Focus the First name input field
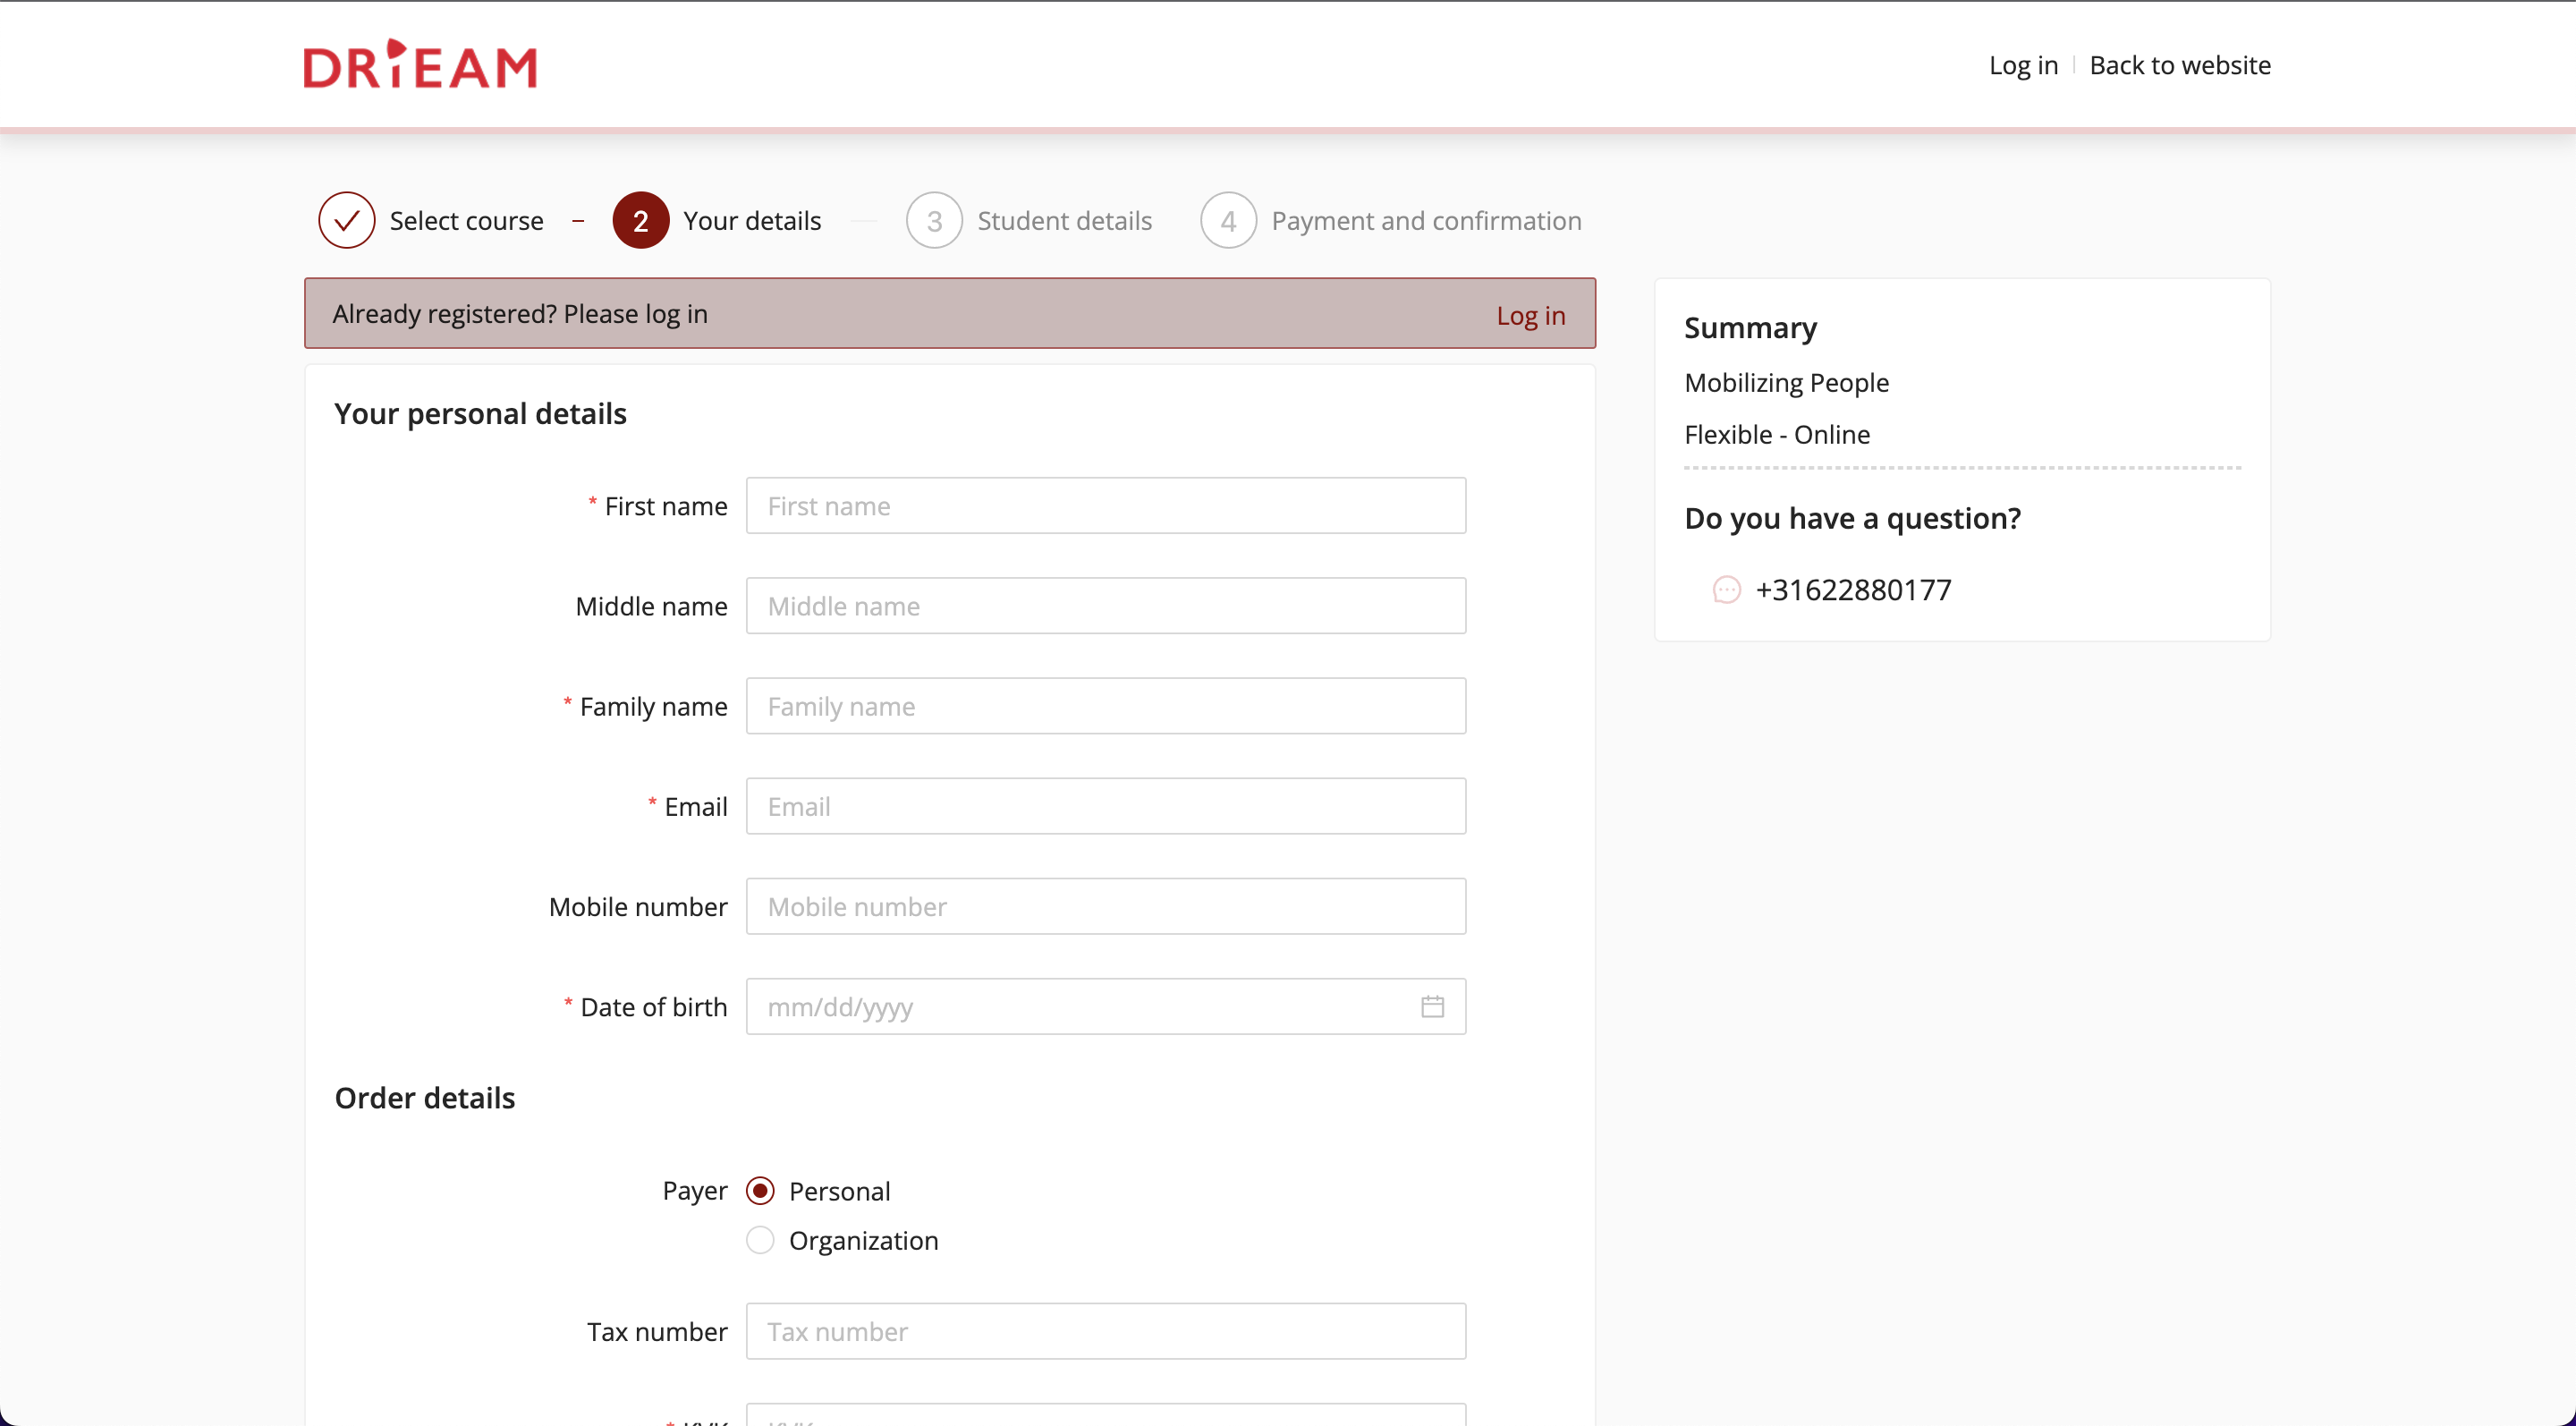Image resolution: width=2576 pixels, height=1426 pixels. (x=1106, y=506)
